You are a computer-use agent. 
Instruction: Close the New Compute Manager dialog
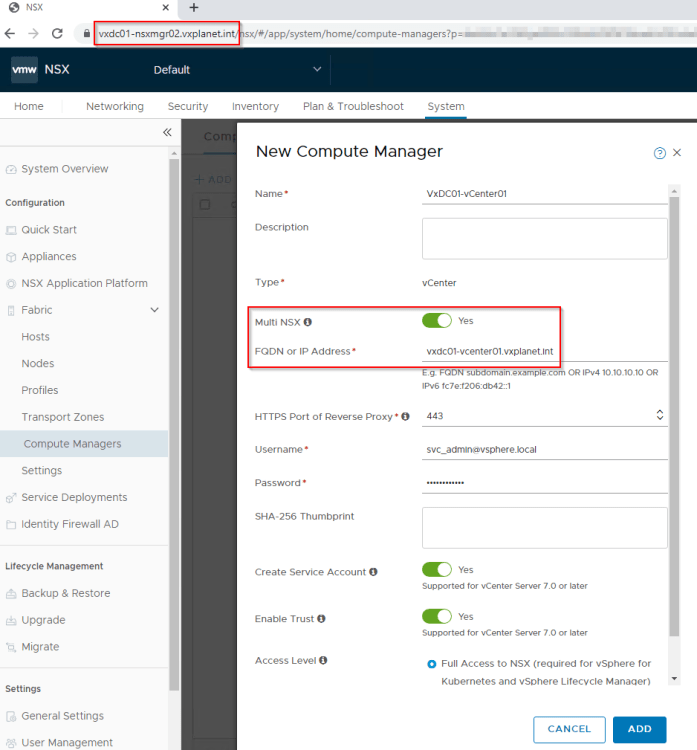(x=677, y=153)
